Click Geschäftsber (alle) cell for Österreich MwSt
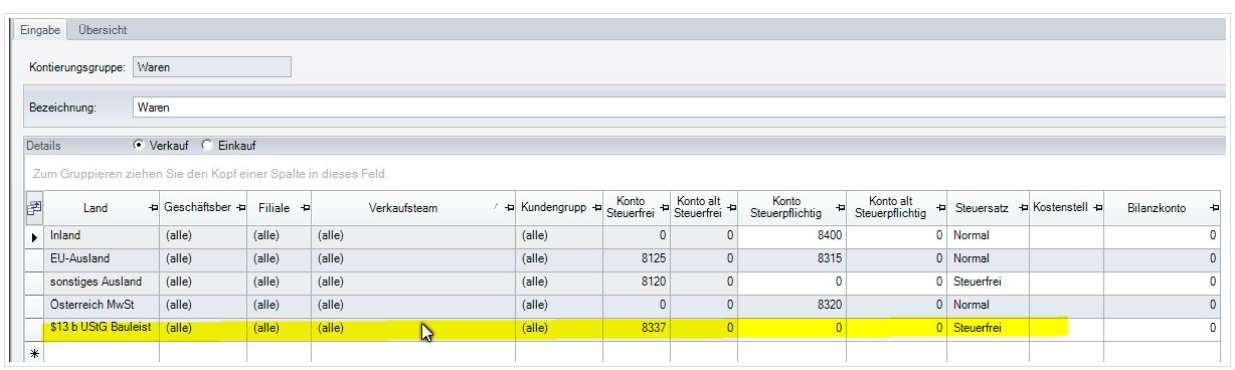 click(202, 304)
